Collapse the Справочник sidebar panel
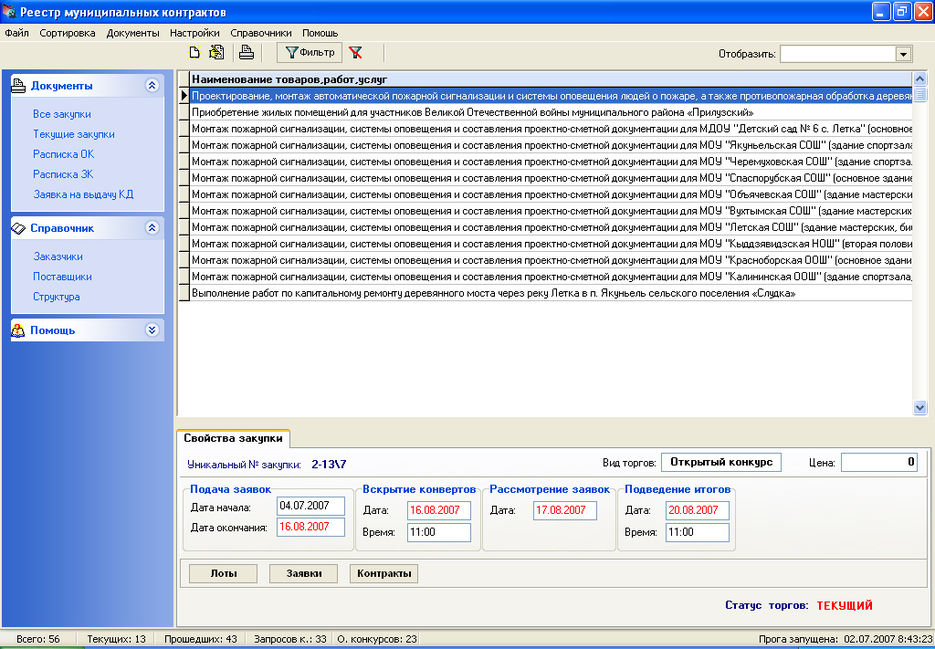This screenshot has width=935, height=649. point(152,228)
